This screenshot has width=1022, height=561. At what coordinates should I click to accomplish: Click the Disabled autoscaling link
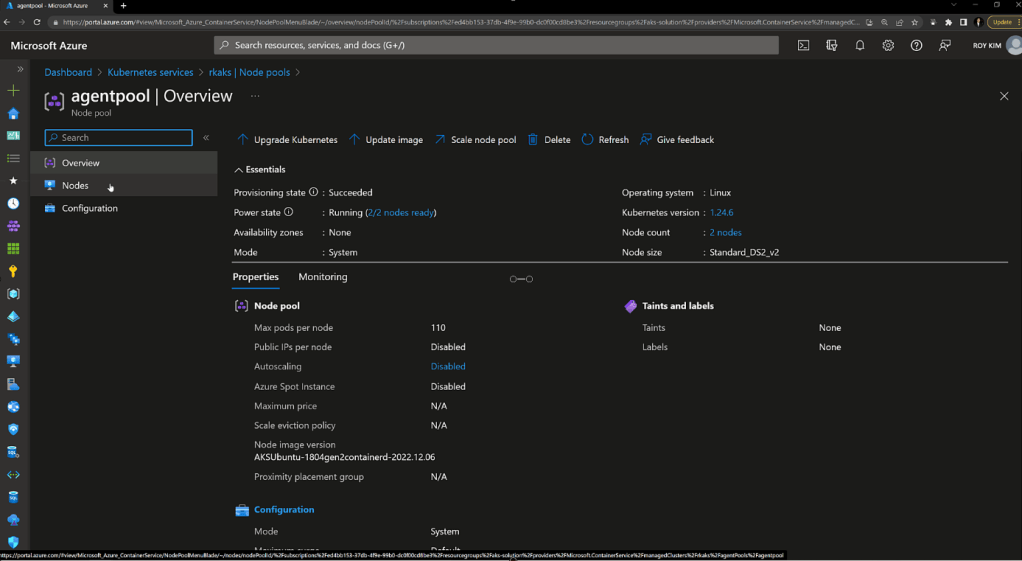(448, 367)
